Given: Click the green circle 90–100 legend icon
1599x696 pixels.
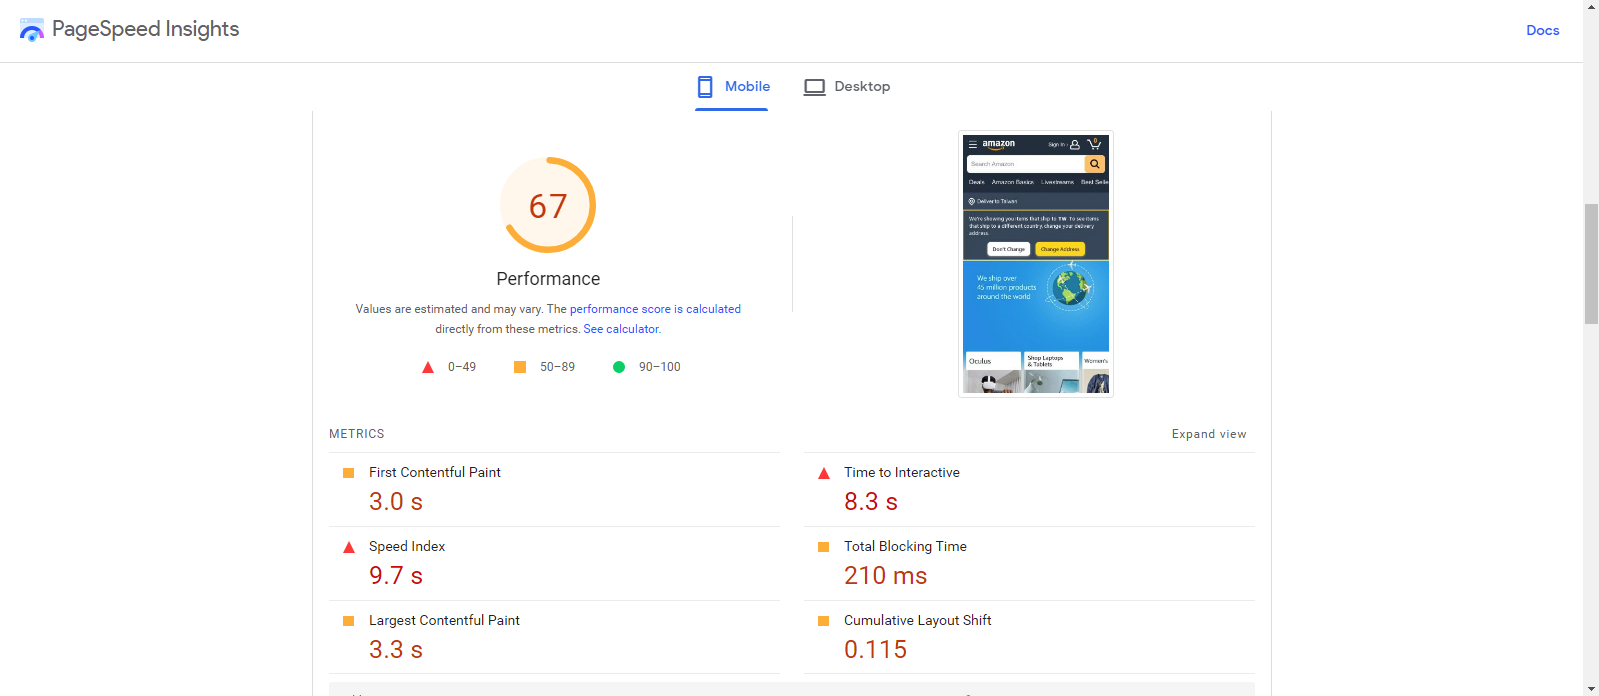Looking at the screenshot, I should 619,367.
